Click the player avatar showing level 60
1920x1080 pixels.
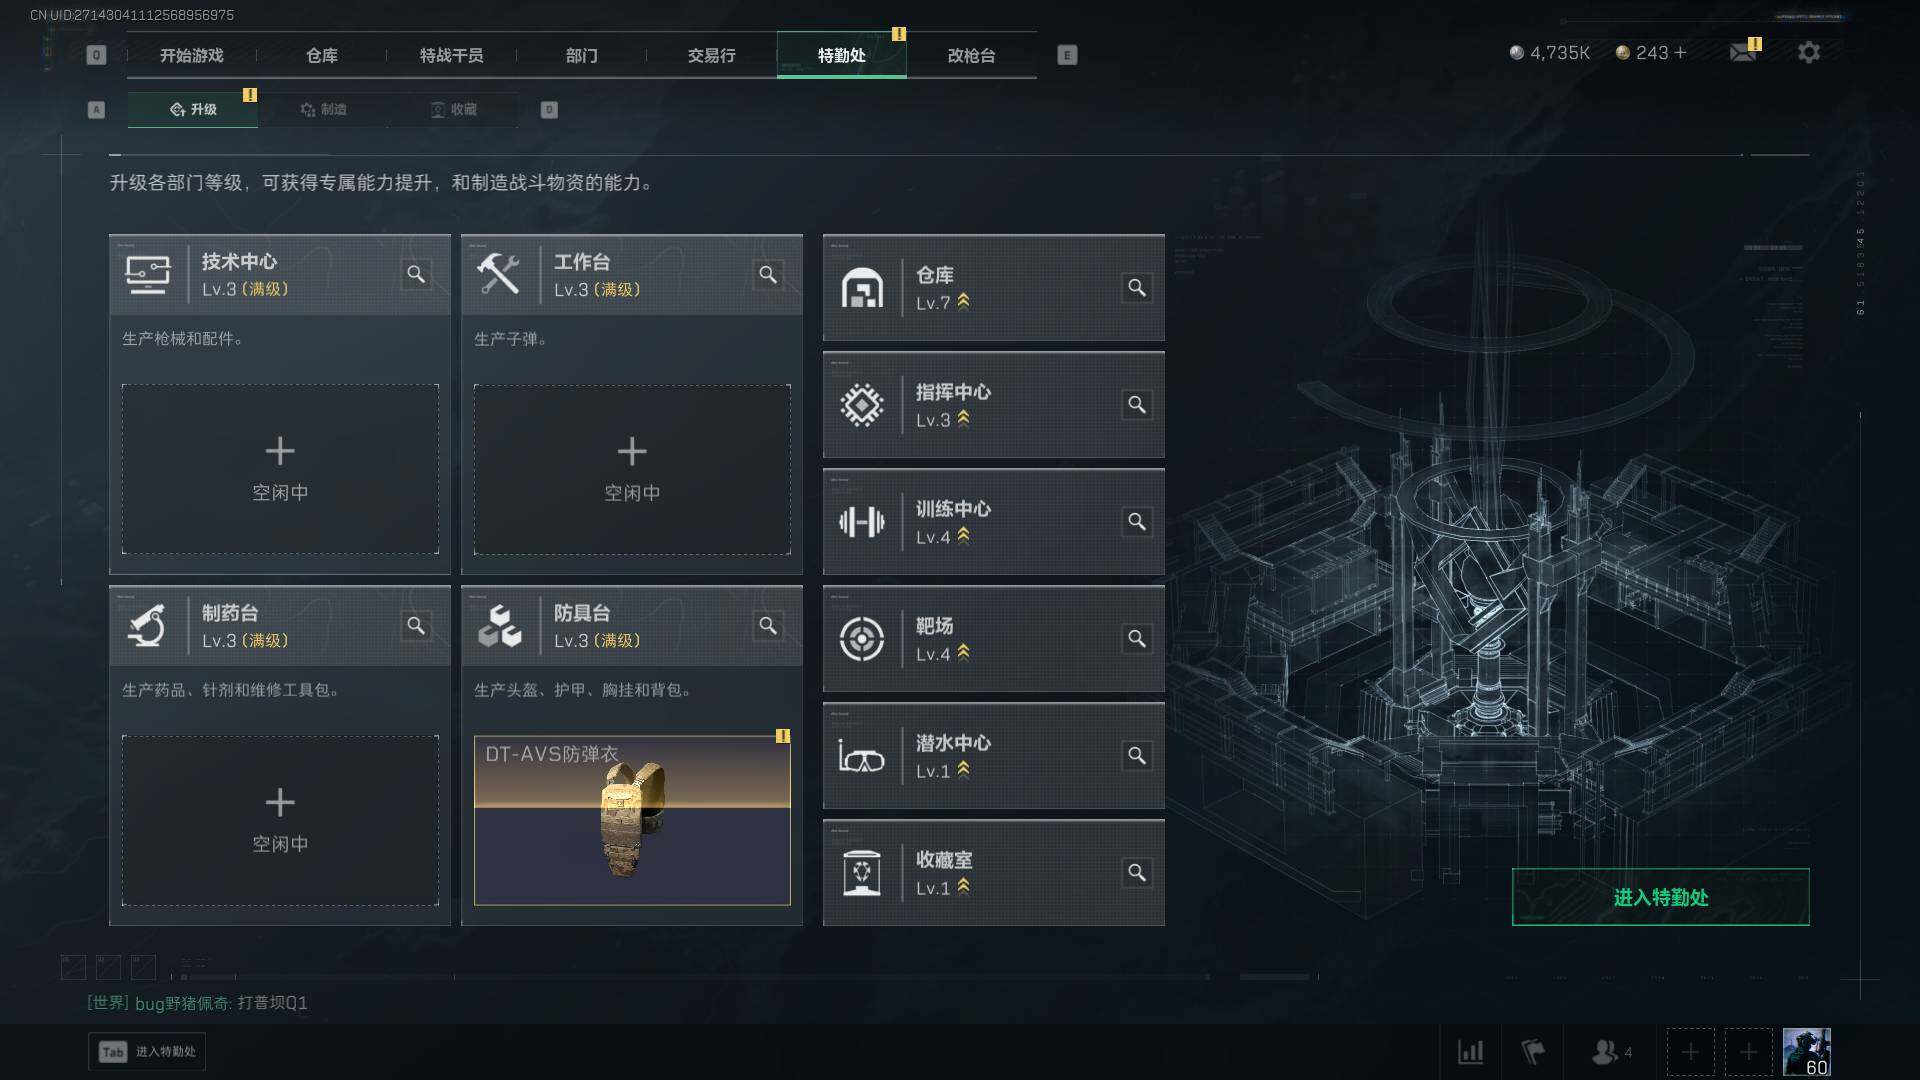point(1807,1052)
